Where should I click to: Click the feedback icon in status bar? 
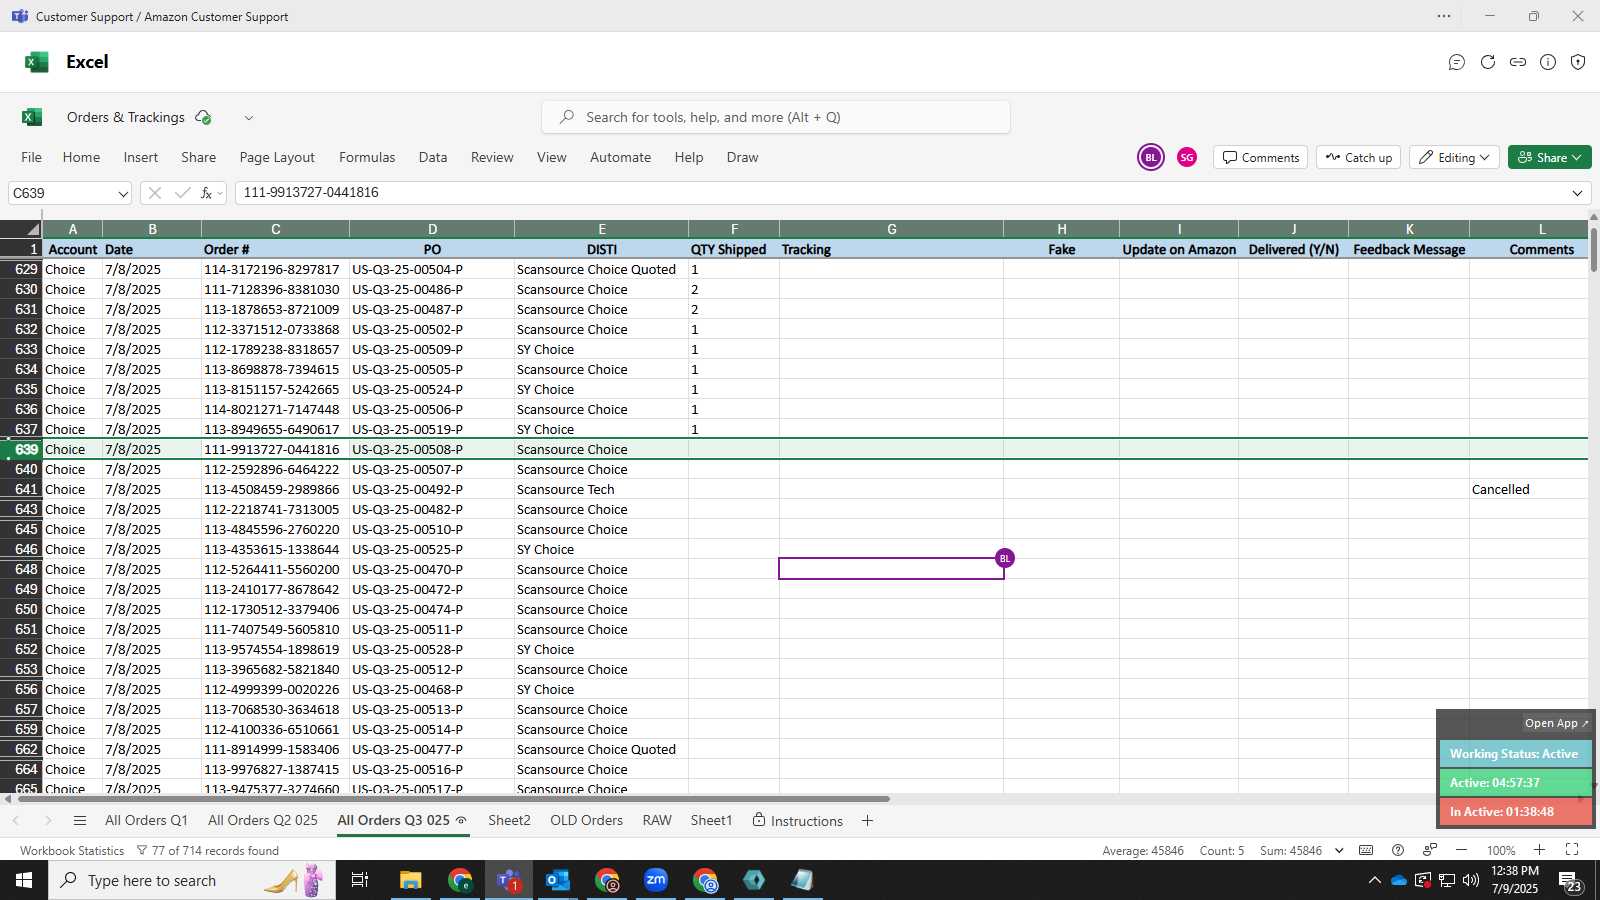tap(1430, 850)
